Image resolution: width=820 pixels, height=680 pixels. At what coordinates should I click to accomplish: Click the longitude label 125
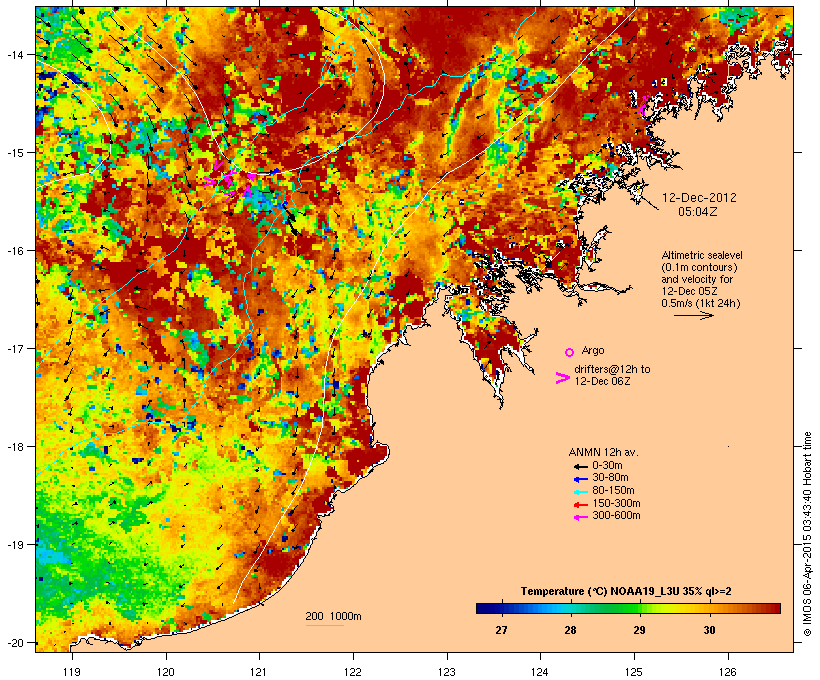click(634, 672)
